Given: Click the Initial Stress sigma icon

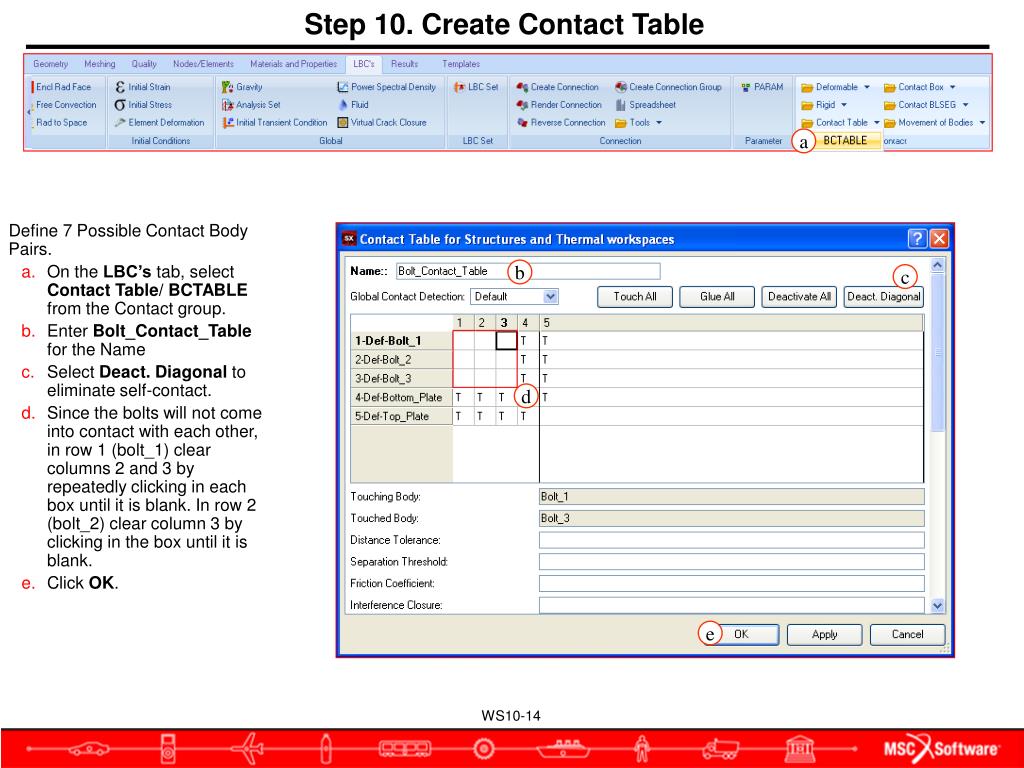Looking at the screenshot, I should point(120,104).
